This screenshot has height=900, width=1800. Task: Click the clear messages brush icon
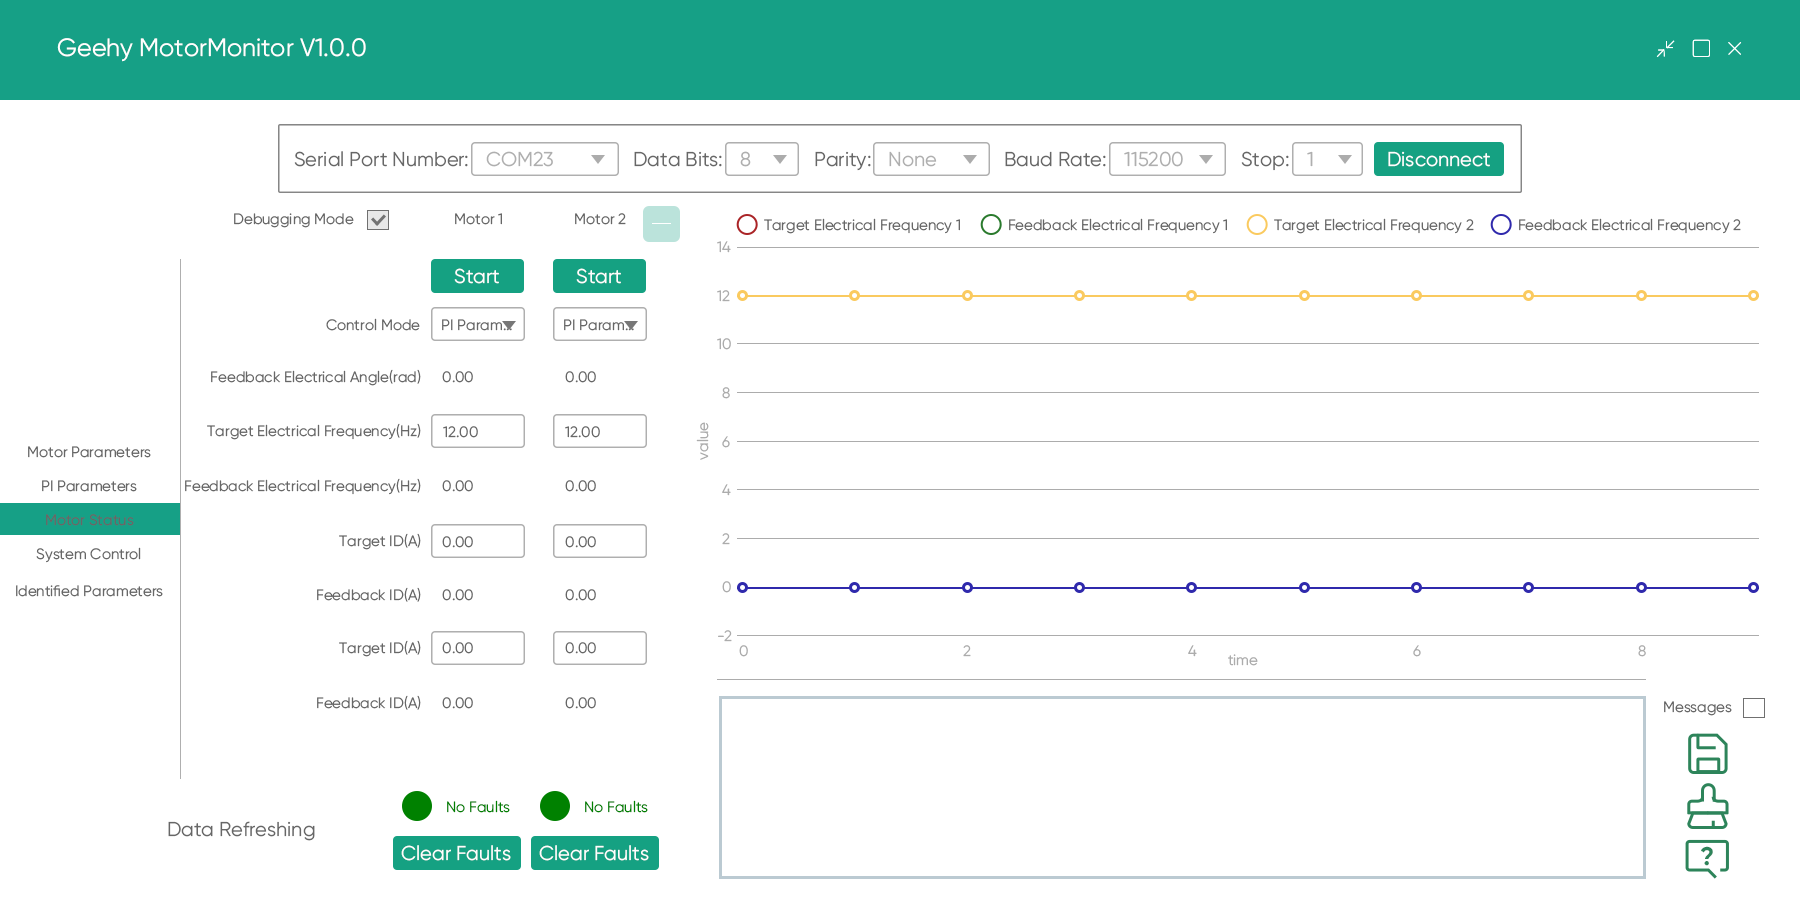(x=1707, y=806)
